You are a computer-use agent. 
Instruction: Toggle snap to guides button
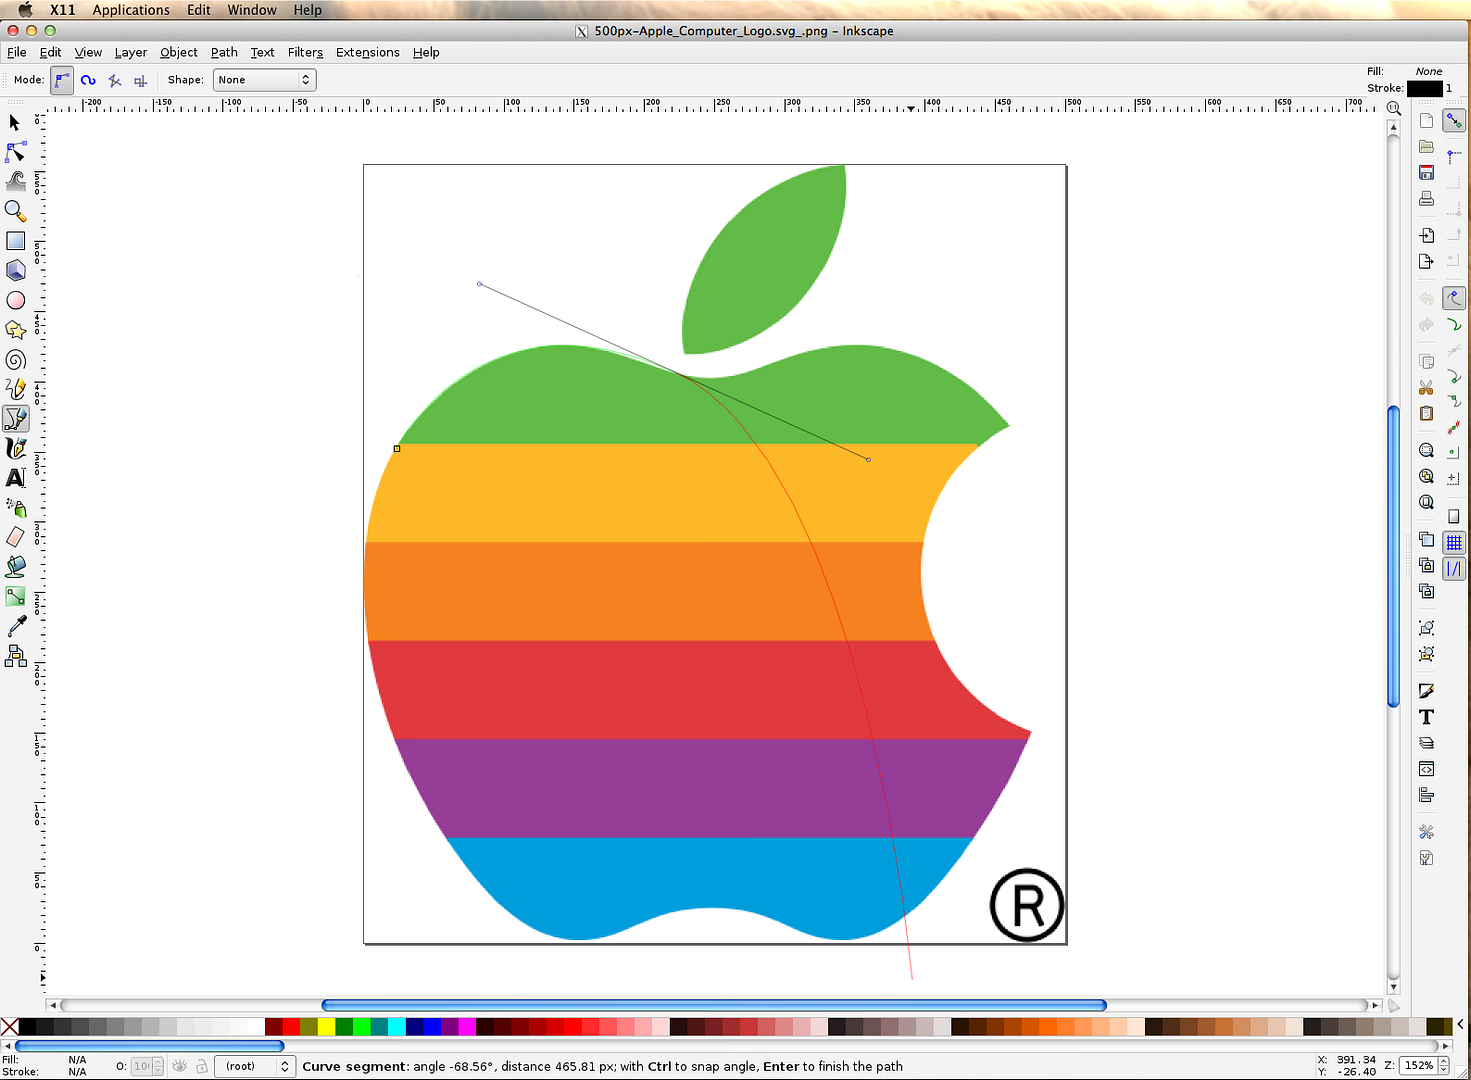coord(1454,568)
